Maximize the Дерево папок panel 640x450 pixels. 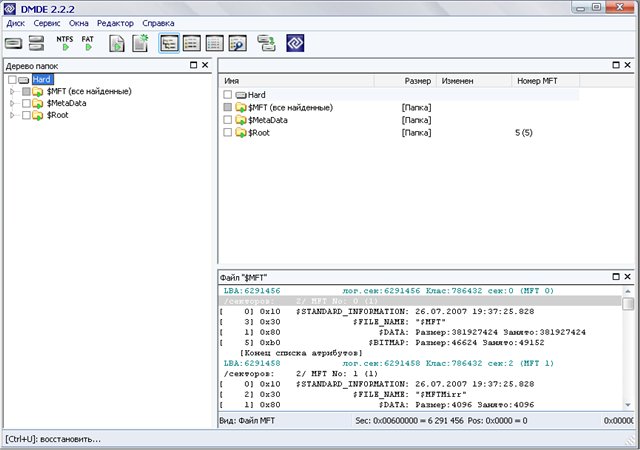tap(193, 65)
